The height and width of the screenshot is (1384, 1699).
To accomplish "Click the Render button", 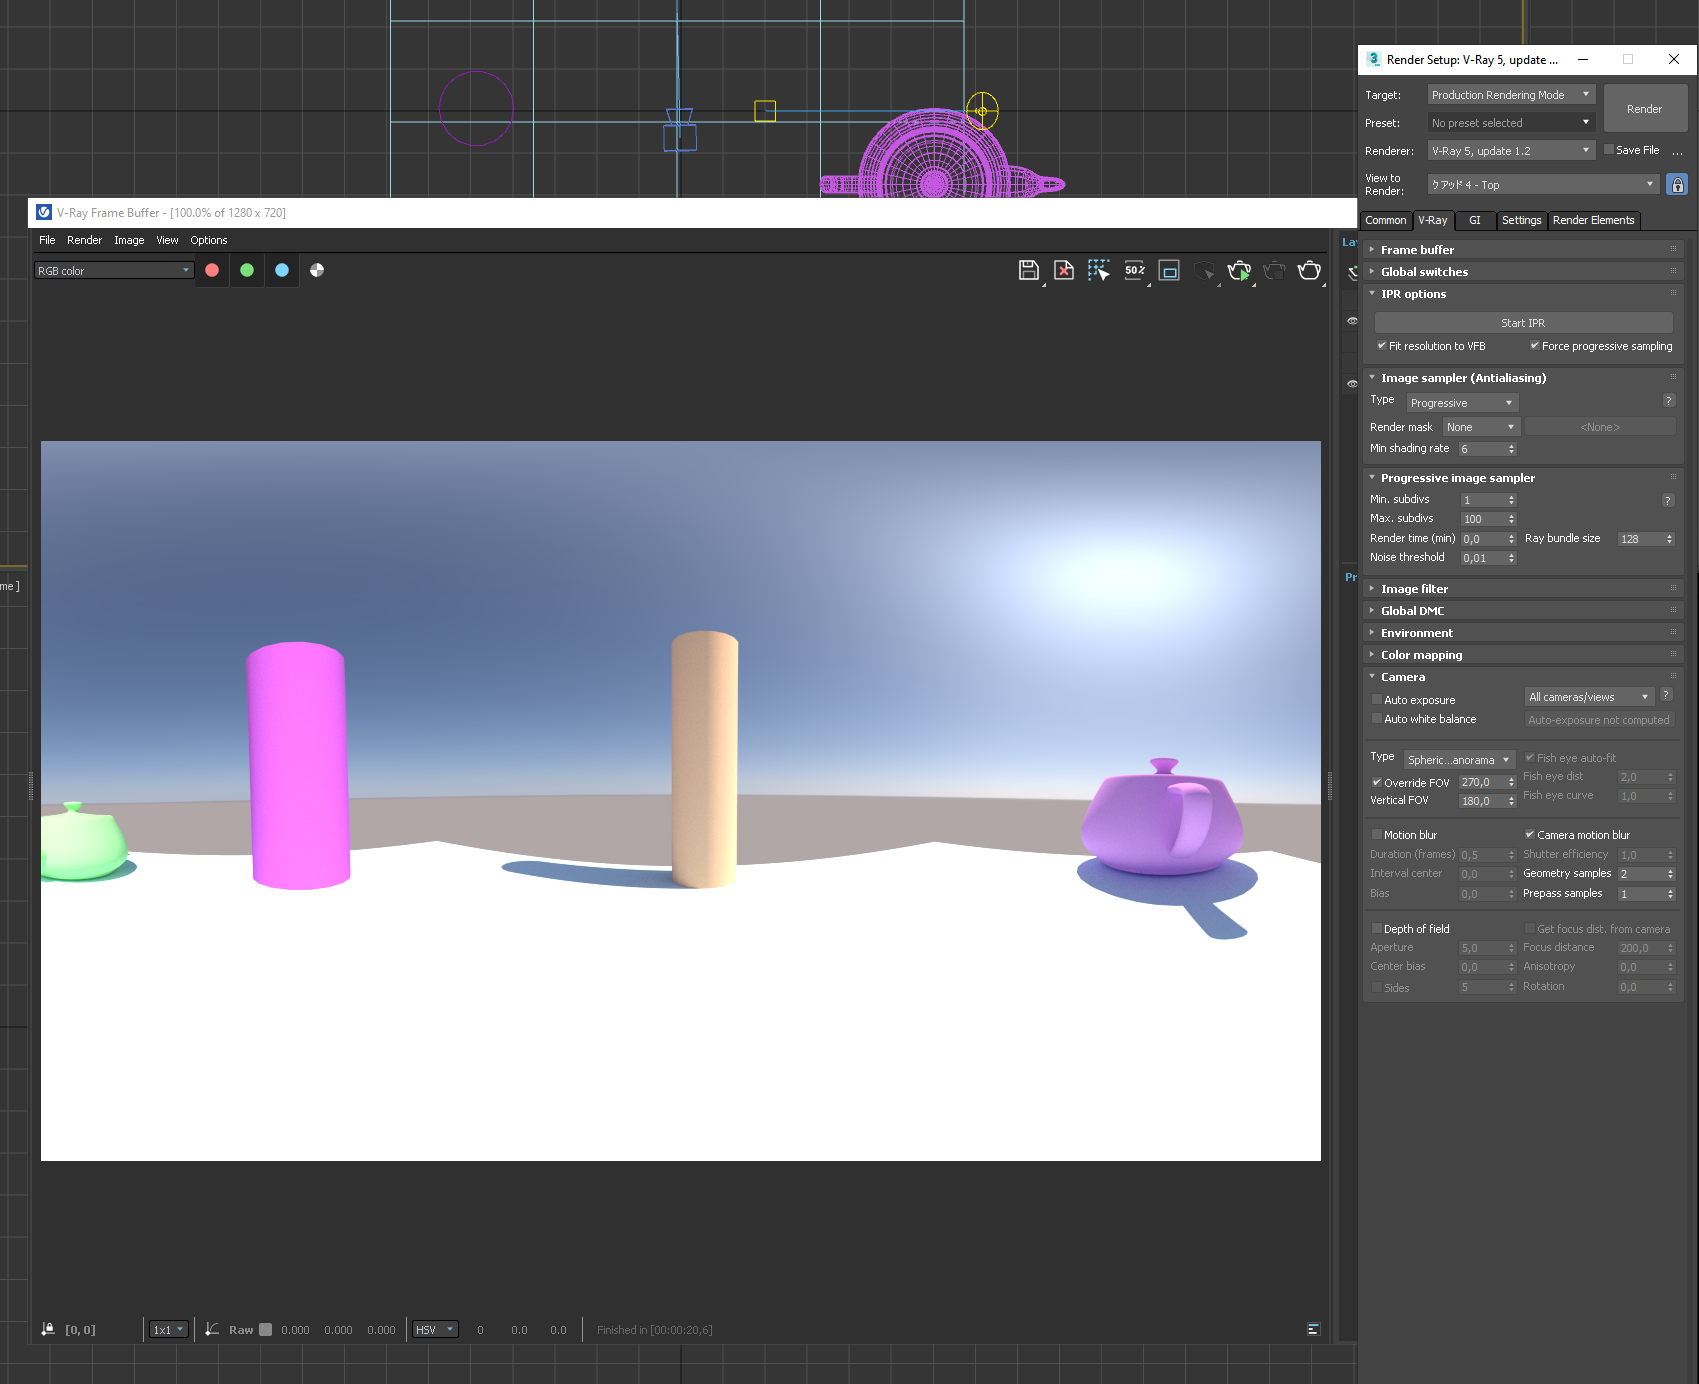I will pos(1645,109).
